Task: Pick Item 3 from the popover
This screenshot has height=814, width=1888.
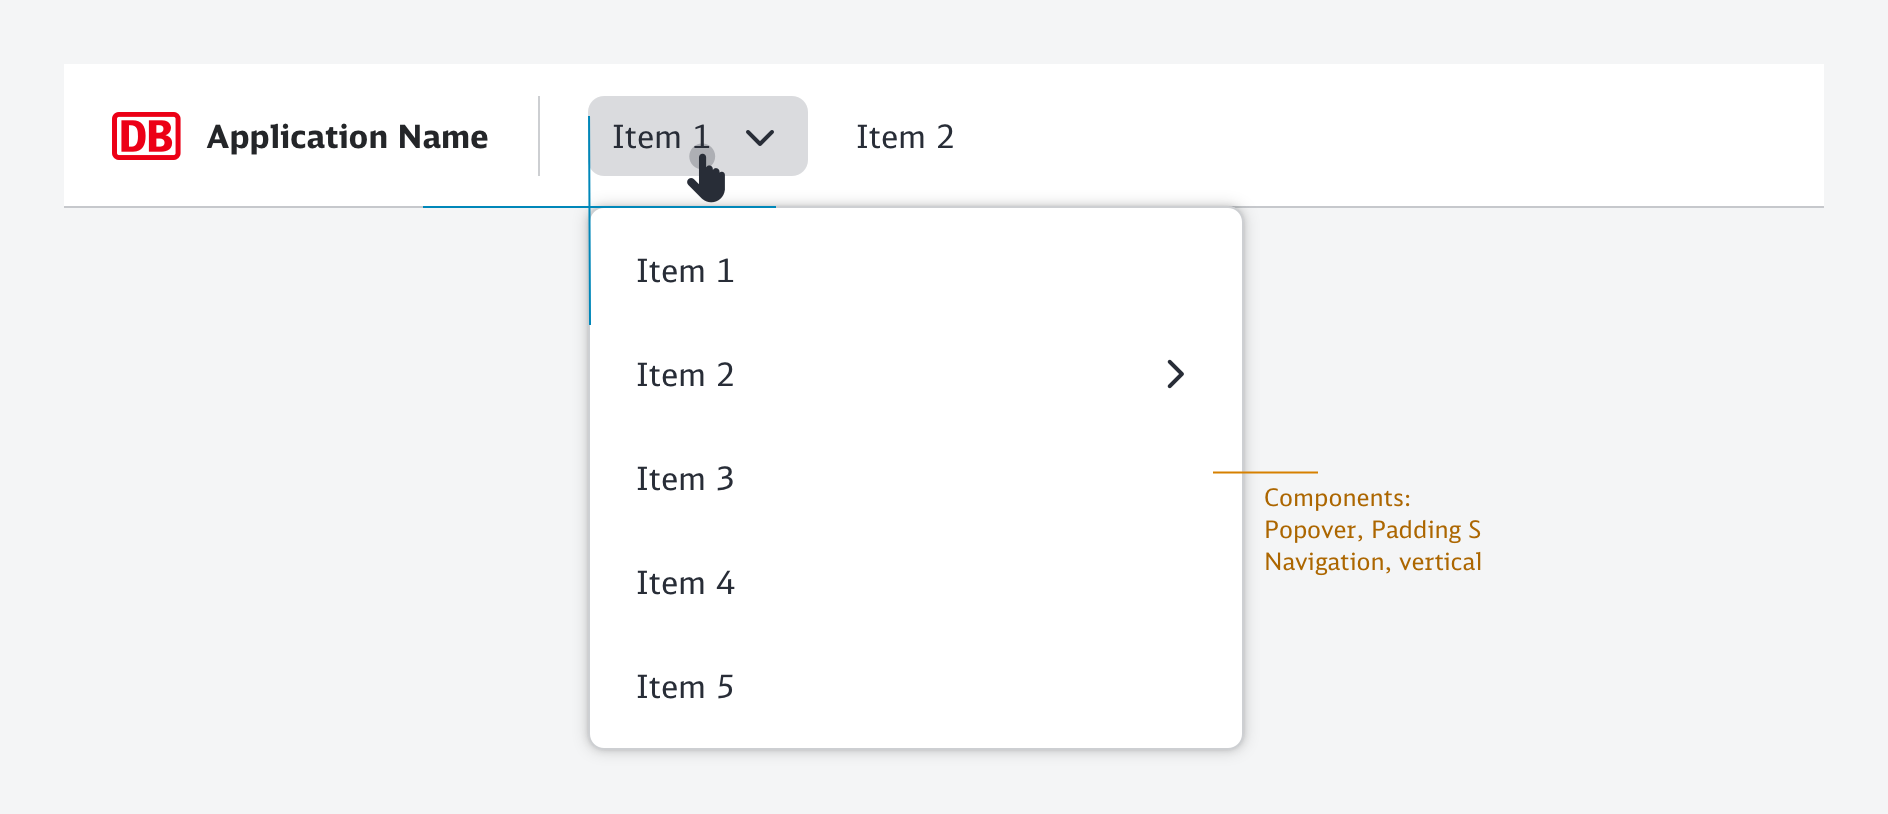Action: pyautogui.click(x=685, y=479)
